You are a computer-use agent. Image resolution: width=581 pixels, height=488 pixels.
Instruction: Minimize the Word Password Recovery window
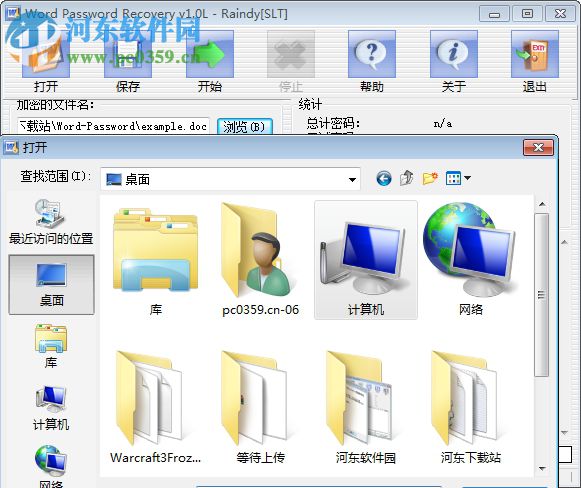(x=494, y=14)
